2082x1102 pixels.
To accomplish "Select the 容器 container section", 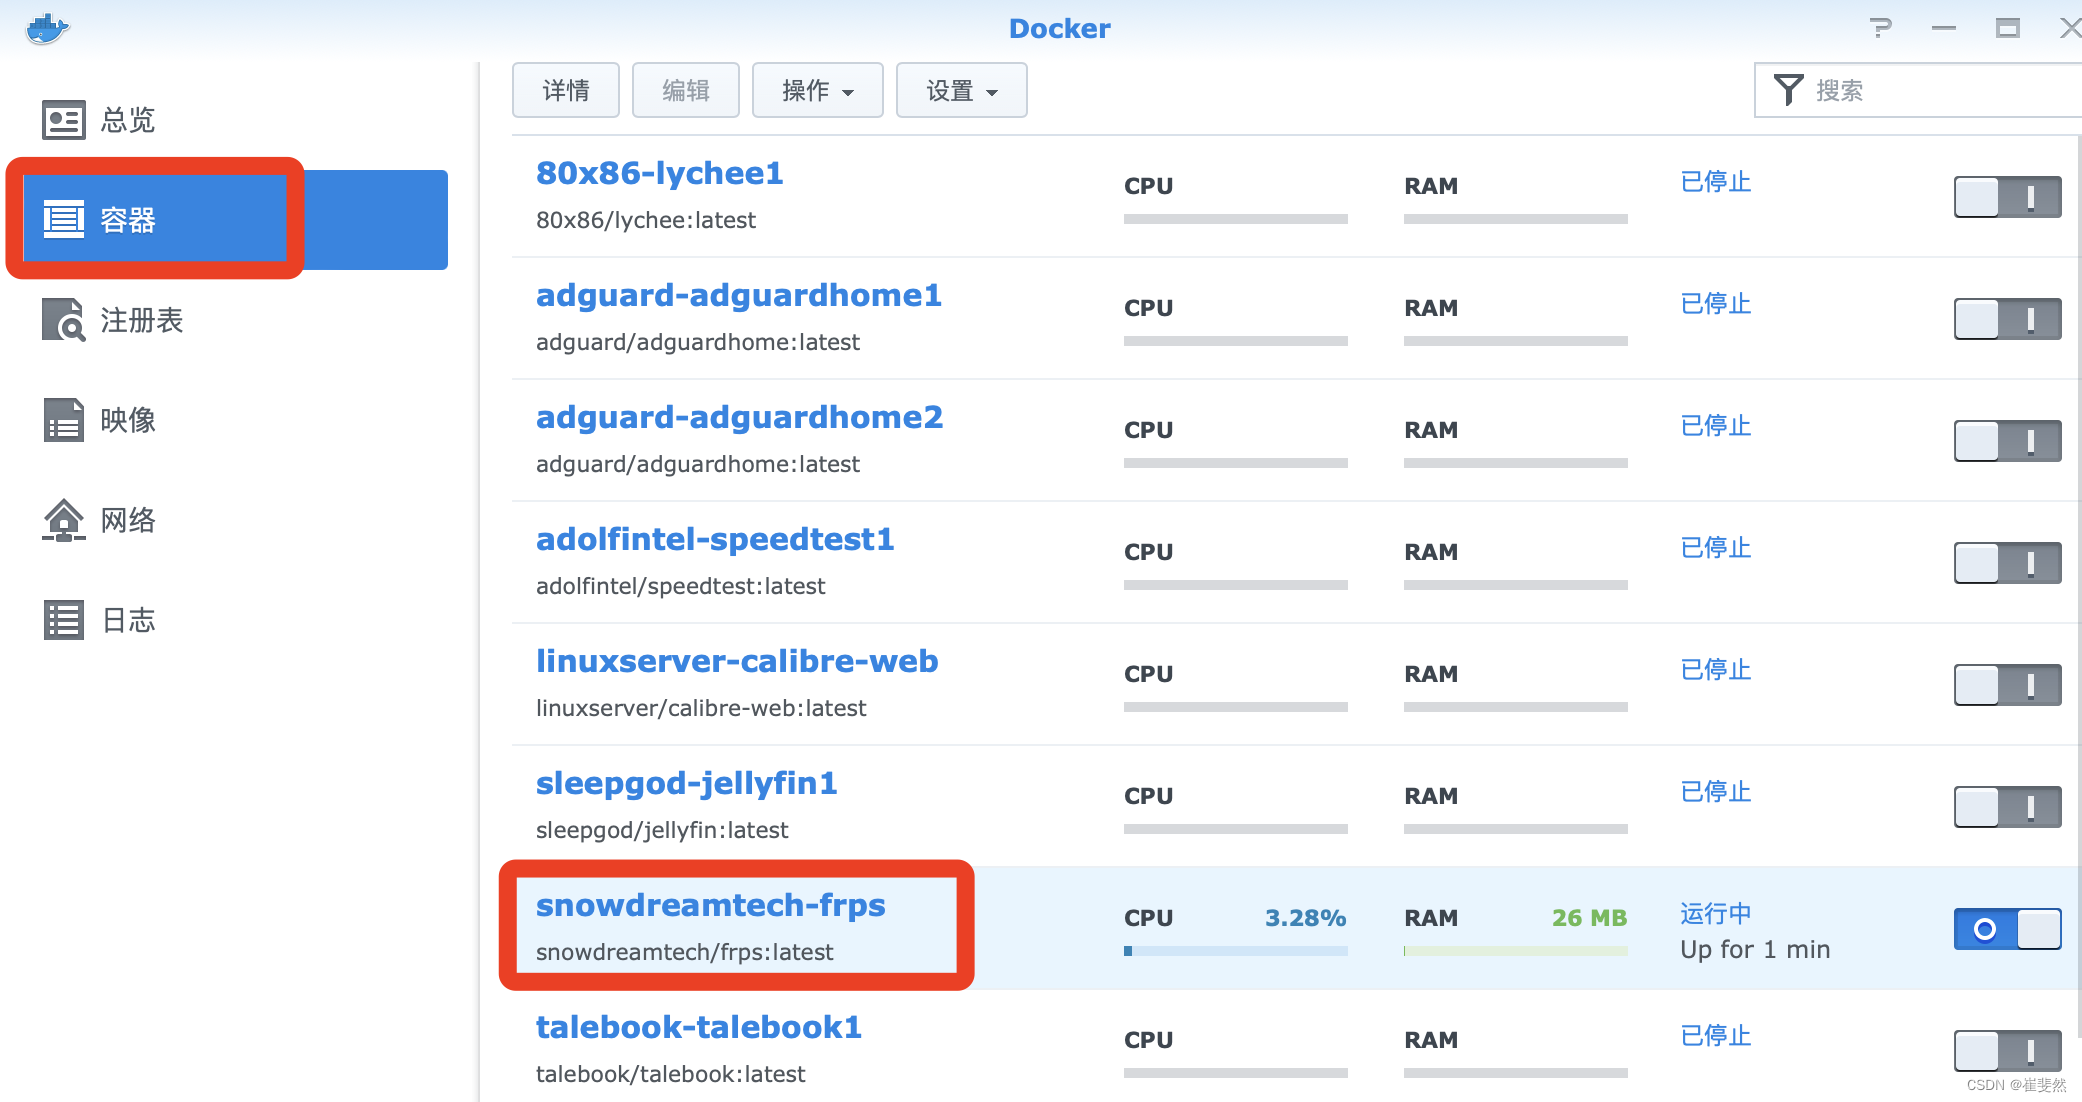I will (x=236, y=219).
